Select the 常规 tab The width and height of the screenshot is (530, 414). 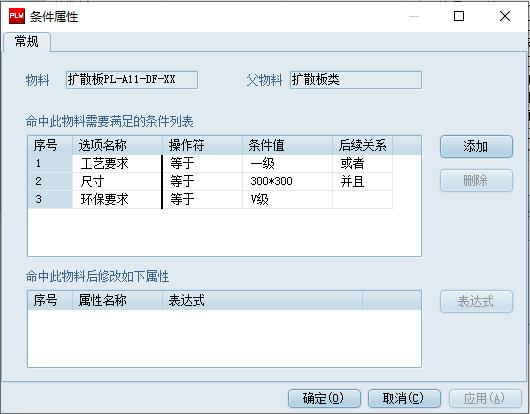tap(27, 42)
